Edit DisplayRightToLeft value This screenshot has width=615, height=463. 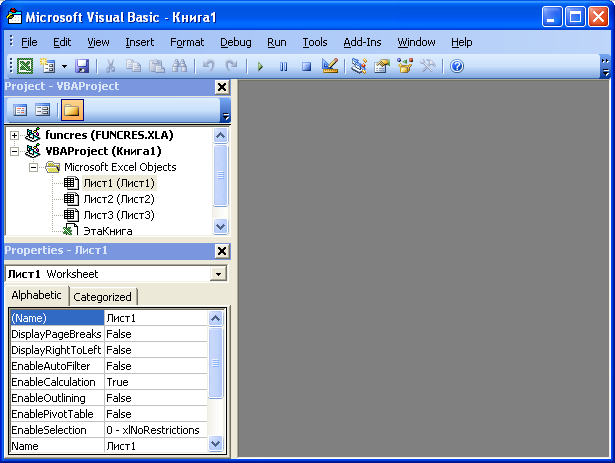(x=156, y=350)
